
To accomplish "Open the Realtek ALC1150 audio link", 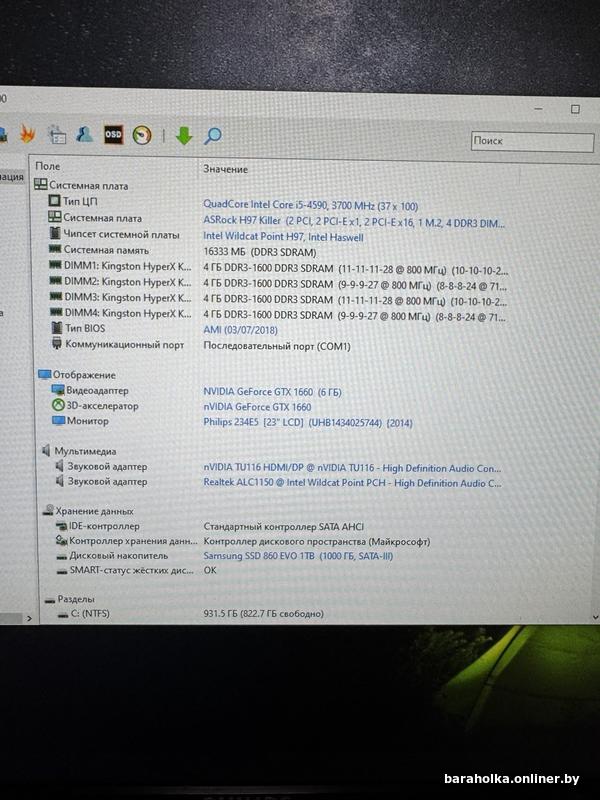I will coord(353,483).
